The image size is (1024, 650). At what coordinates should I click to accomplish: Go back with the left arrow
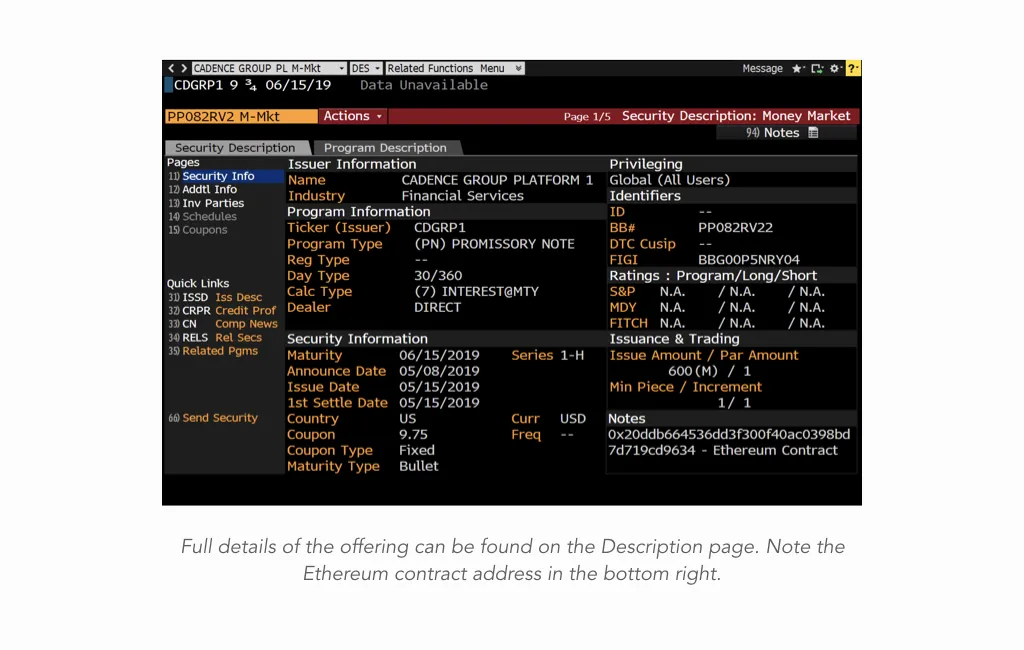[x=171, y=68]
